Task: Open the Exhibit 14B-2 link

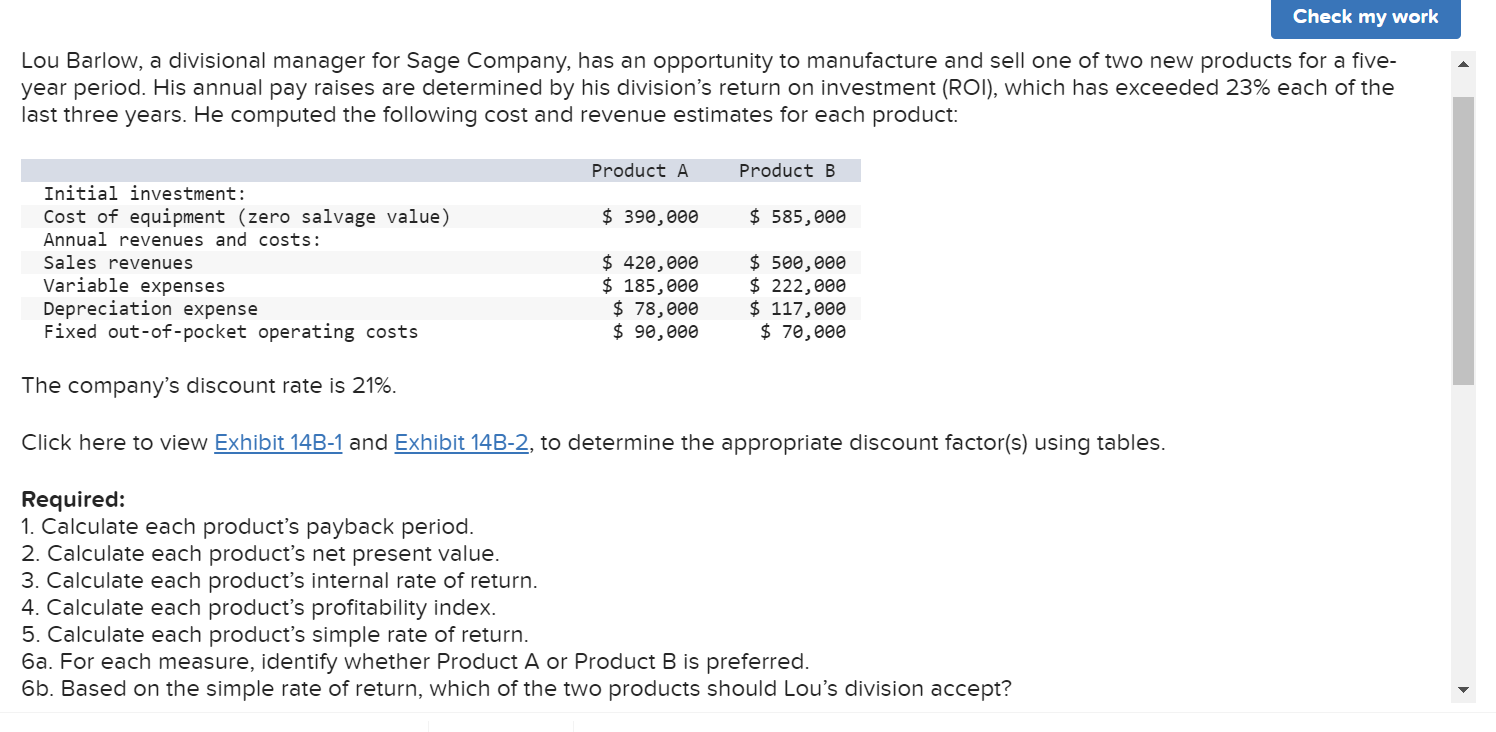Action: coord(461,442)
